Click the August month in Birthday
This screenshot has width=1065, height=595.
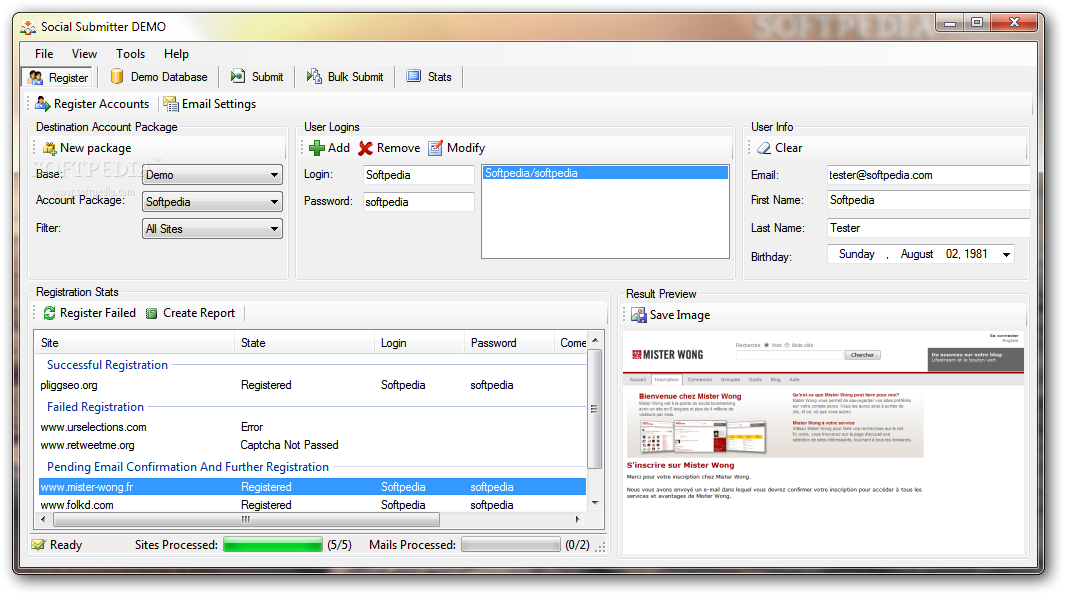coord(917,254)
